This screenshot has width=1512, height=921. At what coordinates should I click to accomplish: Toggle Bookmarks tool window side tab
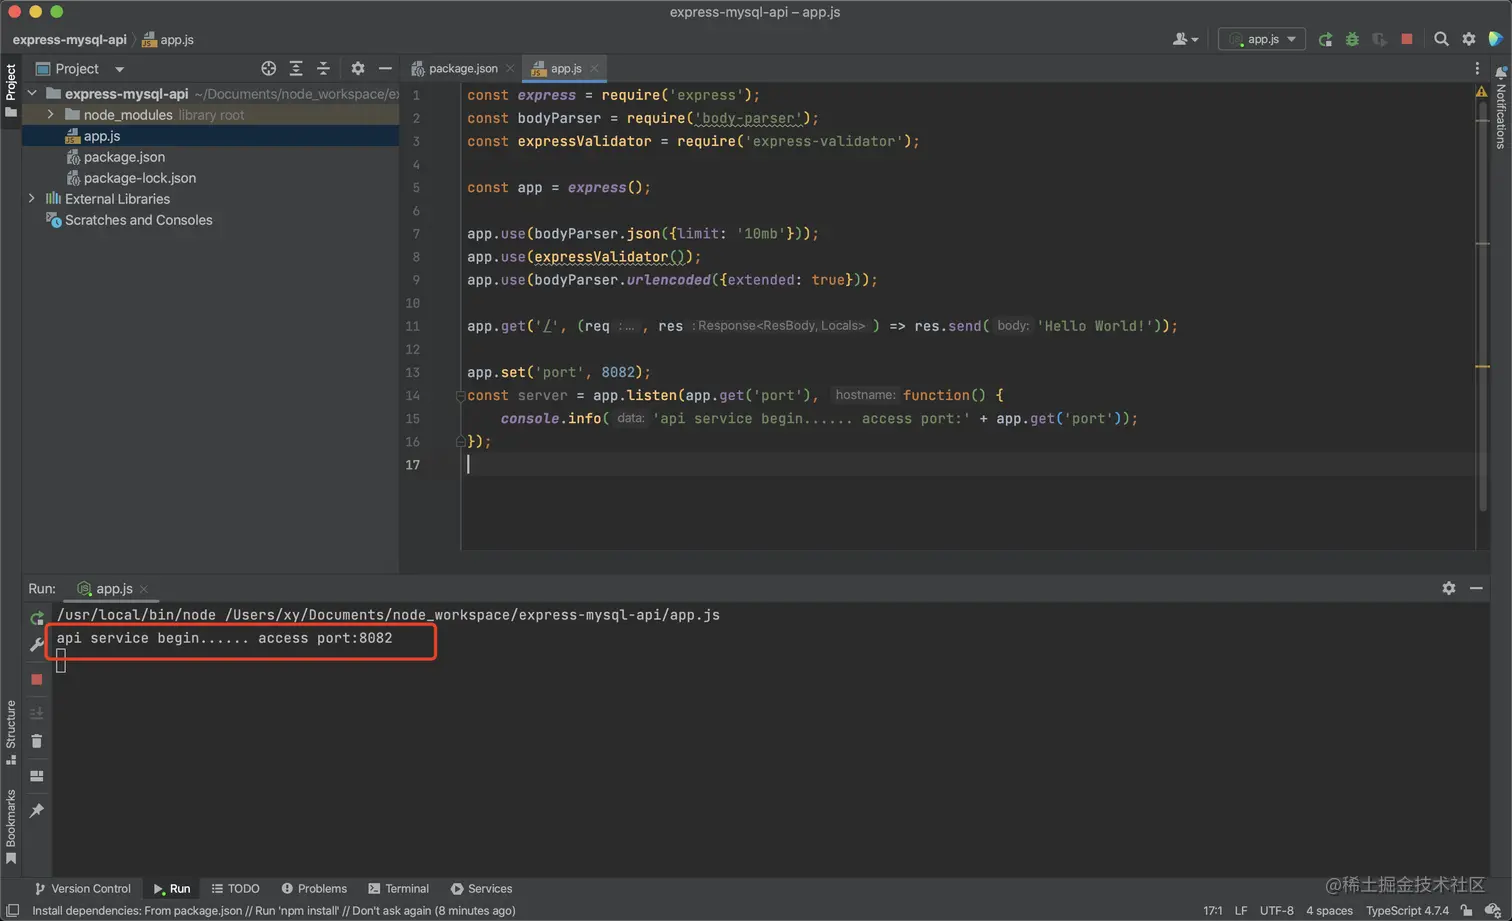point(10,826)
